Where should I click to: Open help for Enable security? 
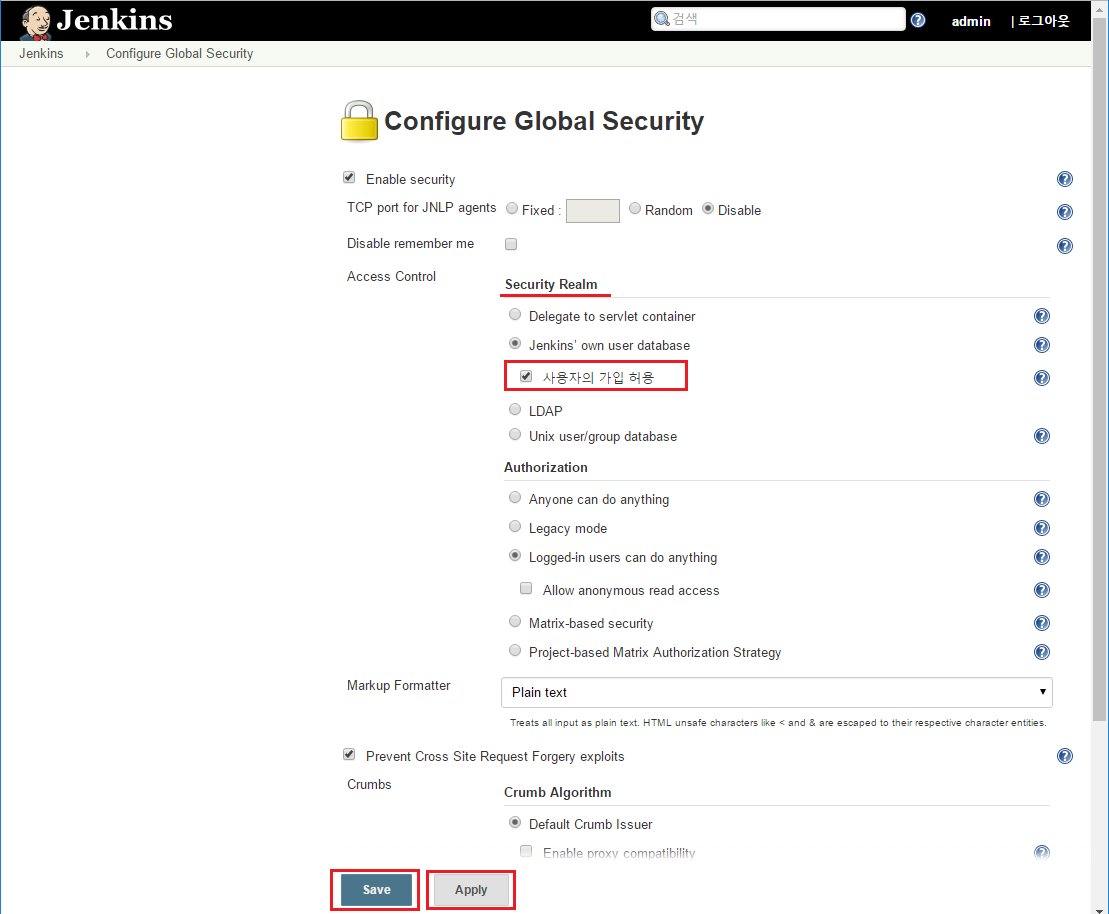pos(1064,179)
